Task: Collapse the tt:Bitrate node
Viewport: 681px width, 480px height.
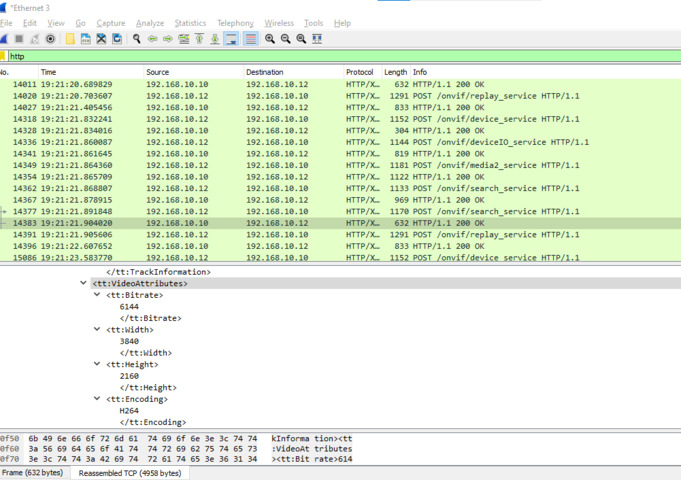Action: point(97,295)
